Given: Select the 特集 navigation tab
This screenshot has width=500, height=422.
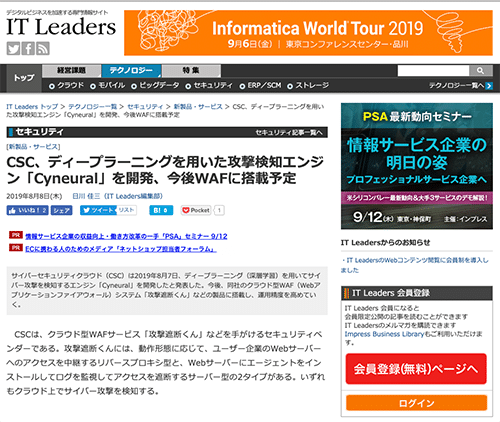Looking at the screenshot, I should coord(191,71).
